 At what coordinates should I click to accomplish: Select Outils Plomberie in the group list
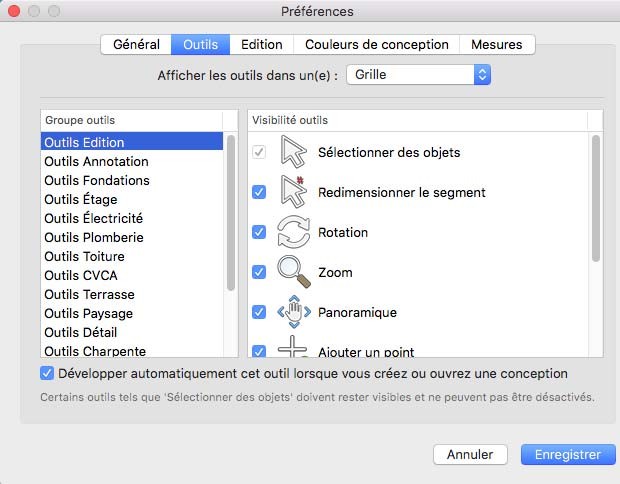click(94, 238)
